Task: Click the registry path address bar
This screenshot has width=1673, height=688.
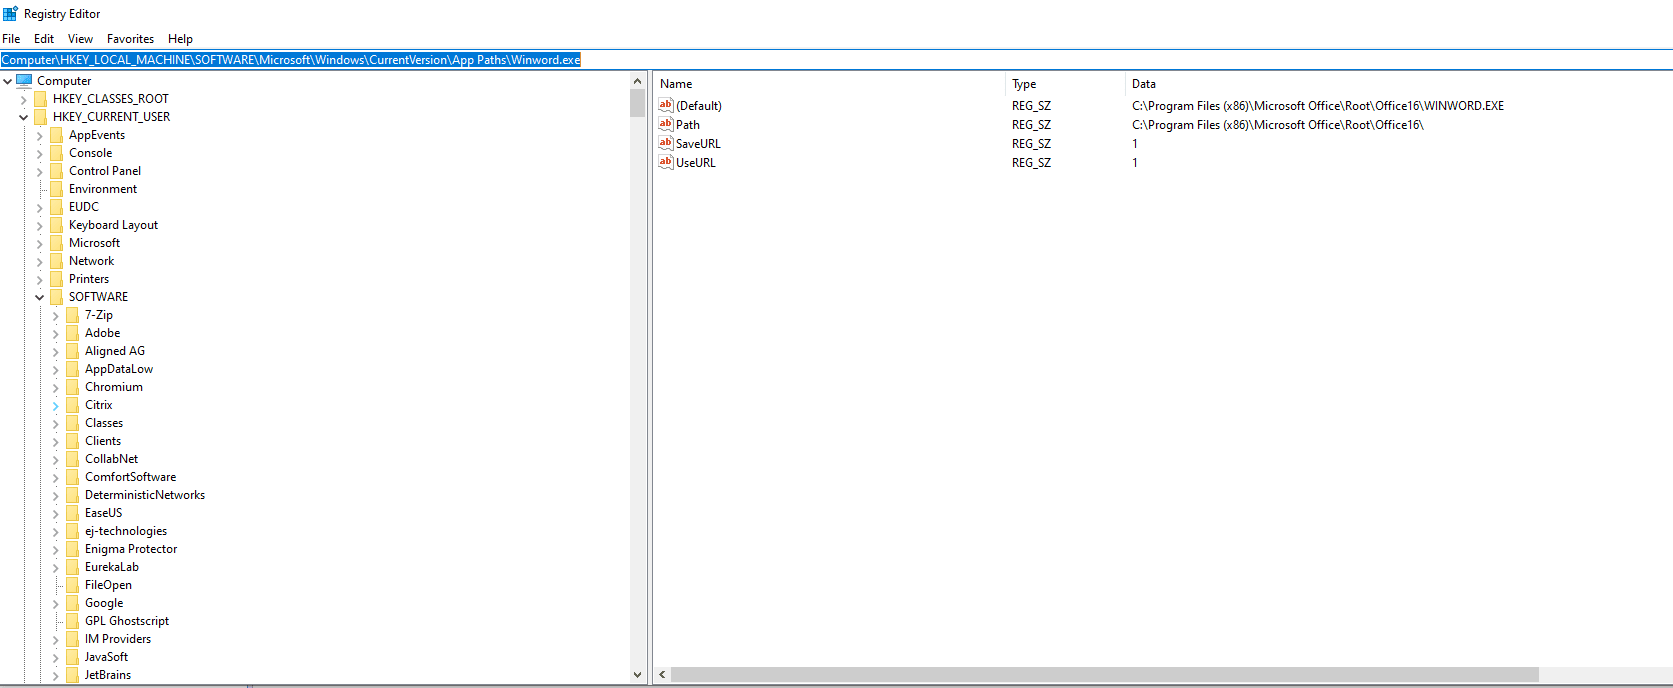Action: click(x=836, y=60)
